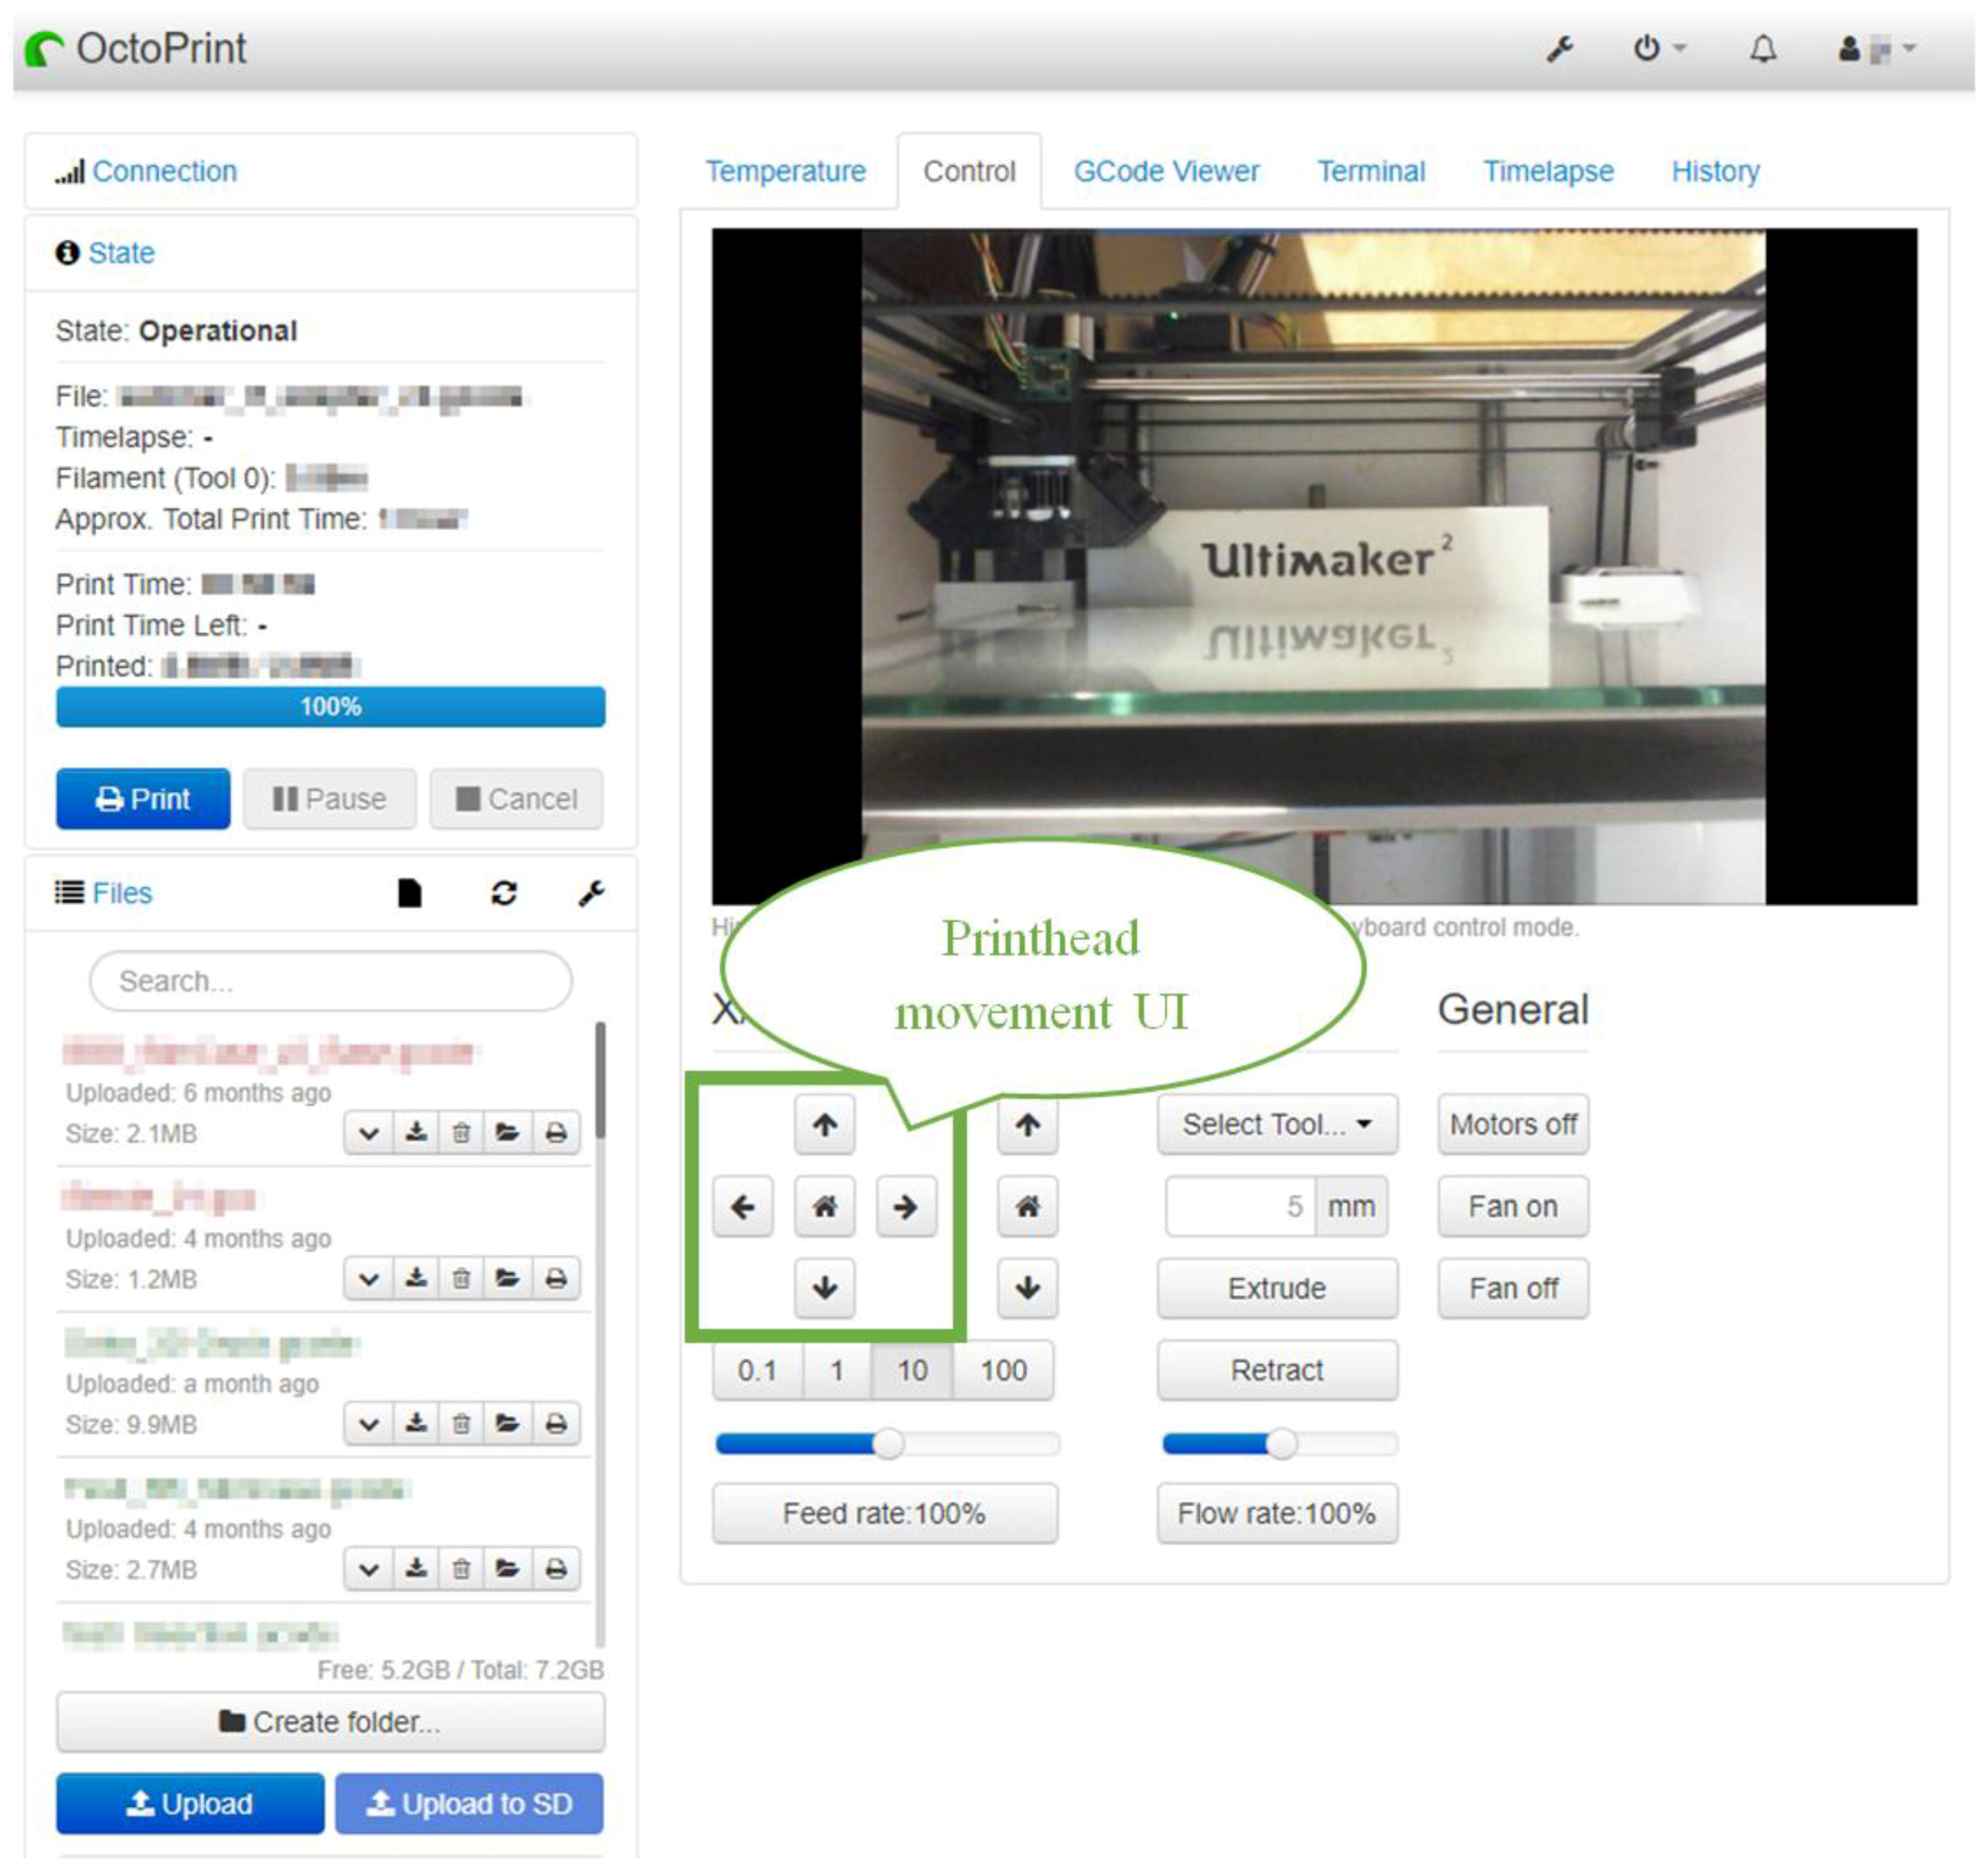
Task: Switch to the Temperature tab
Action: [785, 171]
